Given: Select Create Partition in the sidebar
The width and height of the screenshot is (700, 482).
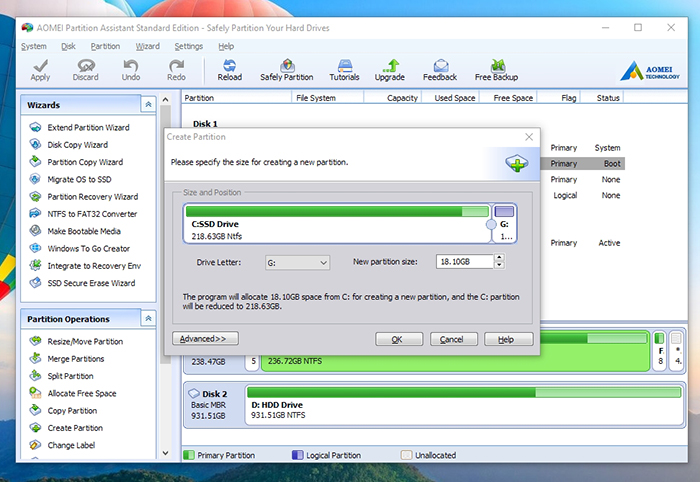Looking at the screenshot, I should [75, 428].
